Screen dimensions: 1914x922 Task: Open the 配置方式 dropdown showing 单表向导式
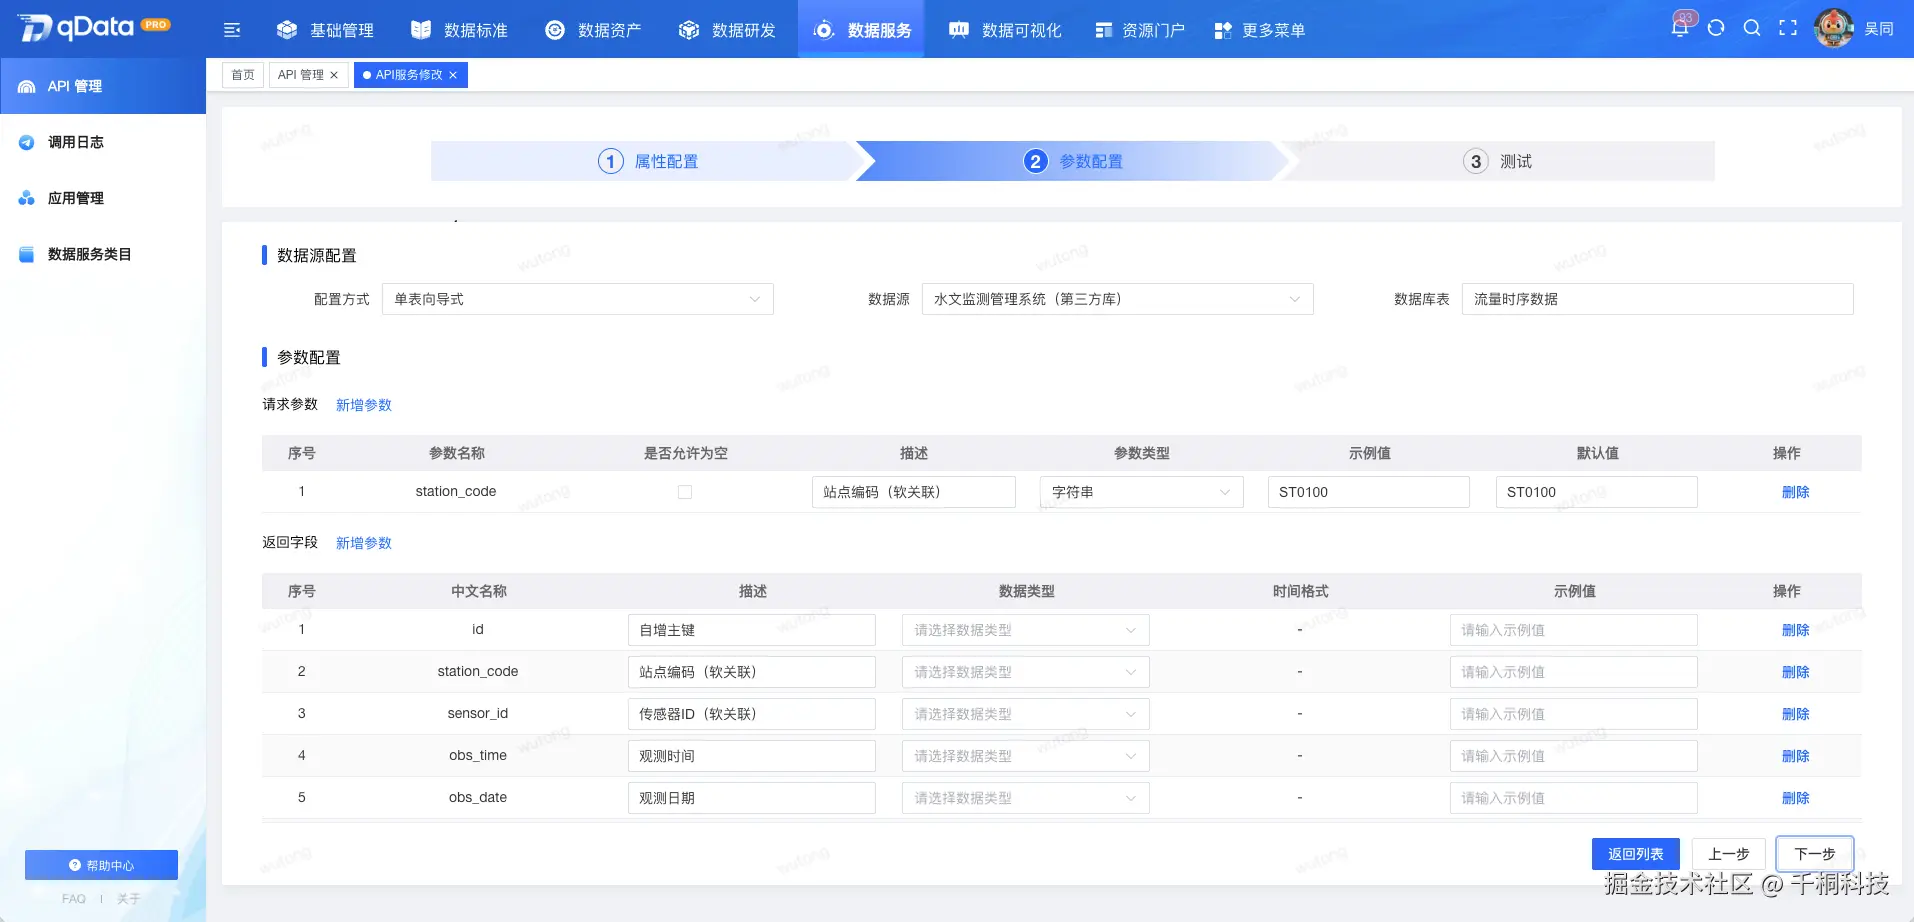(x=577, y=298)
